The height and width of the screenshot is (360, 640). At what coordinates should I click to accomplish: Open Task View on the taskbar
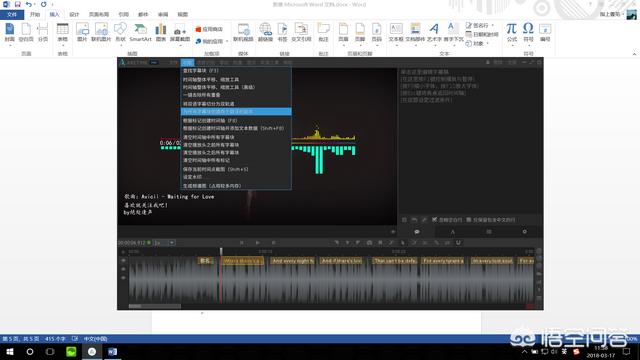click(50, 351)
